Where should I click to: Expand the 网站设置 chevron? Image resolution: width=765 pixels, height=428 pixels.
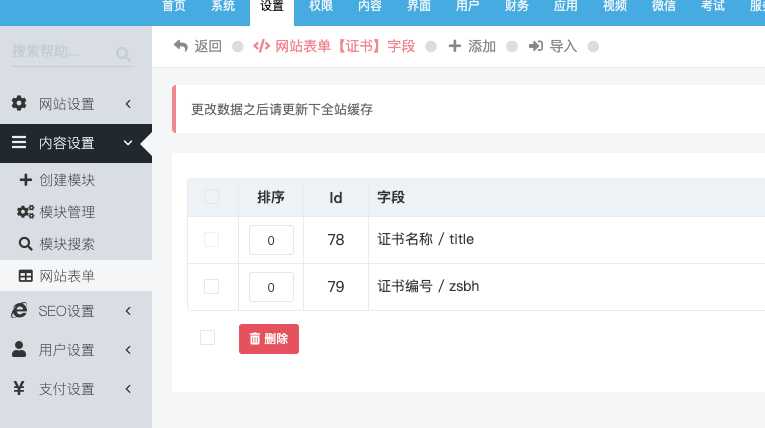click(x=128, y=103)
